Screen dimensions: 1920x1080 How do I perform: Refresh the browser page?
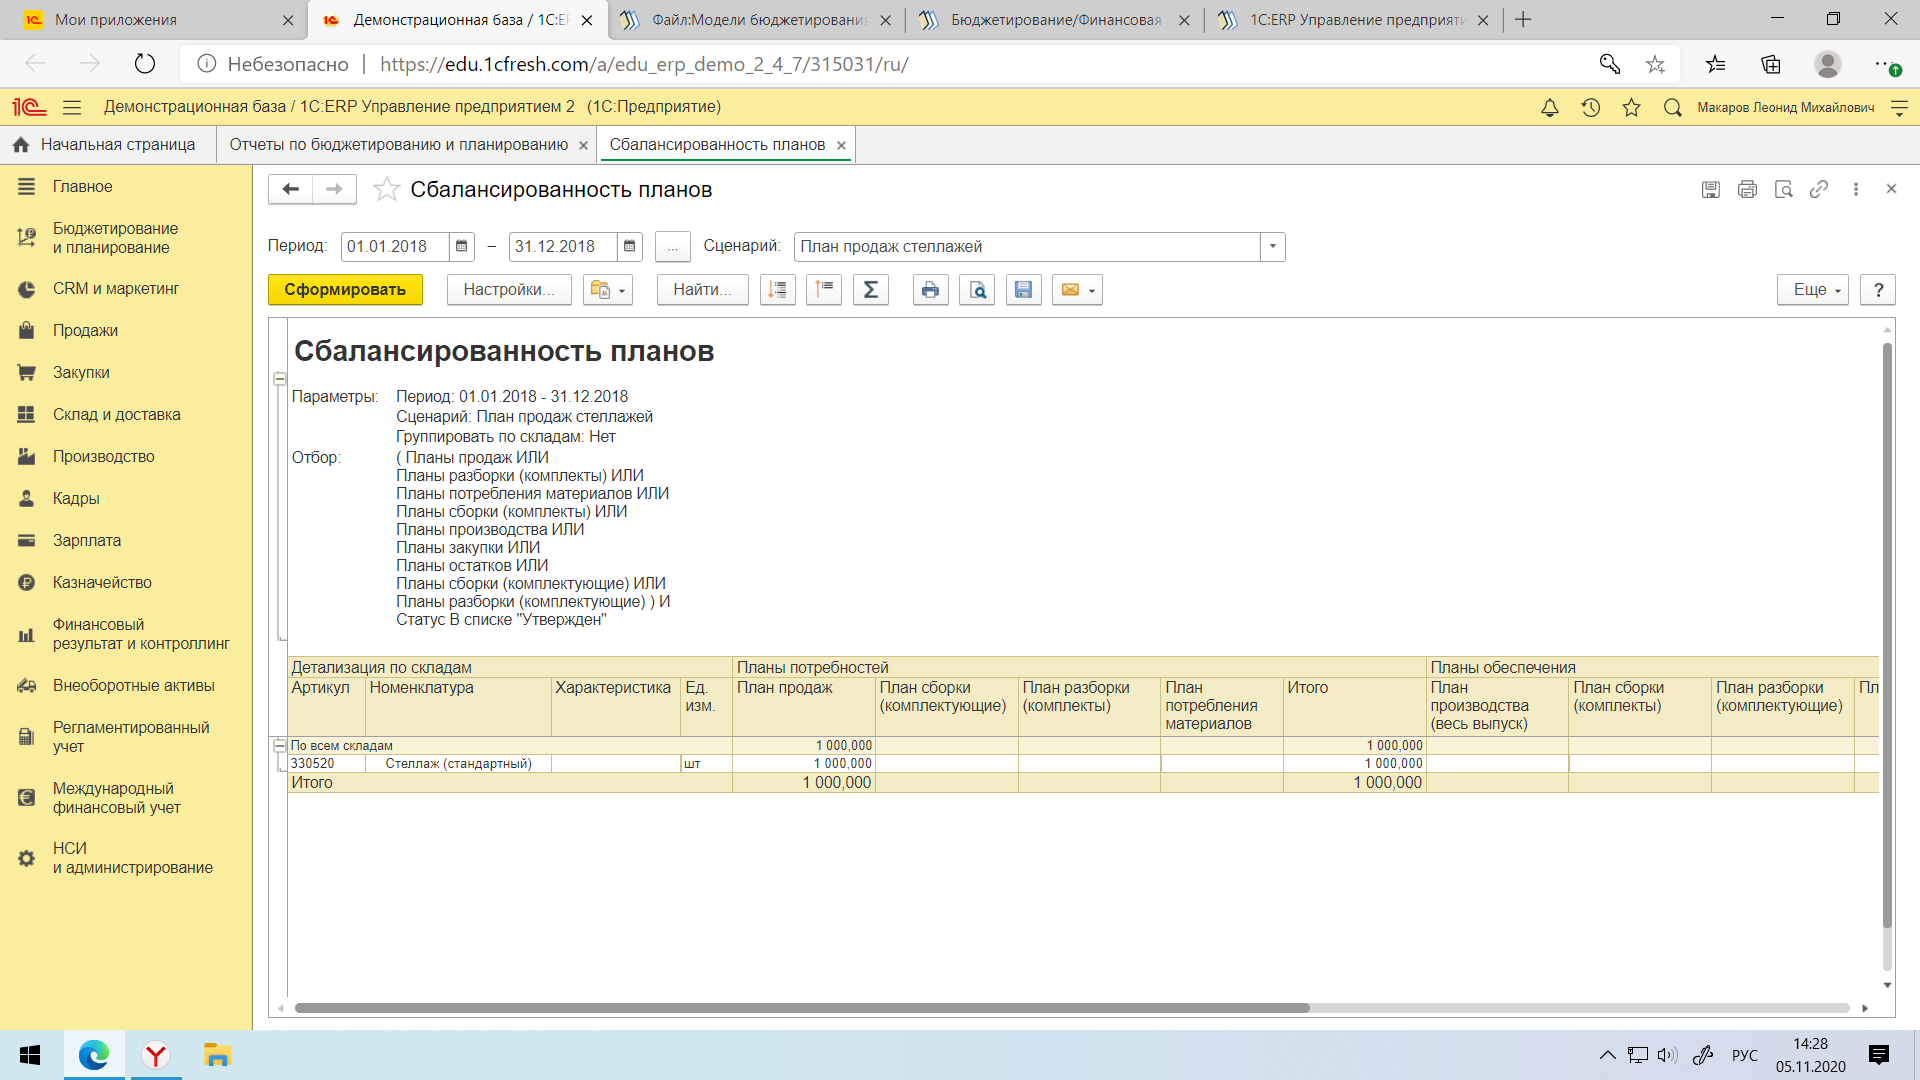pyautogui.click(x=145, y=64)
